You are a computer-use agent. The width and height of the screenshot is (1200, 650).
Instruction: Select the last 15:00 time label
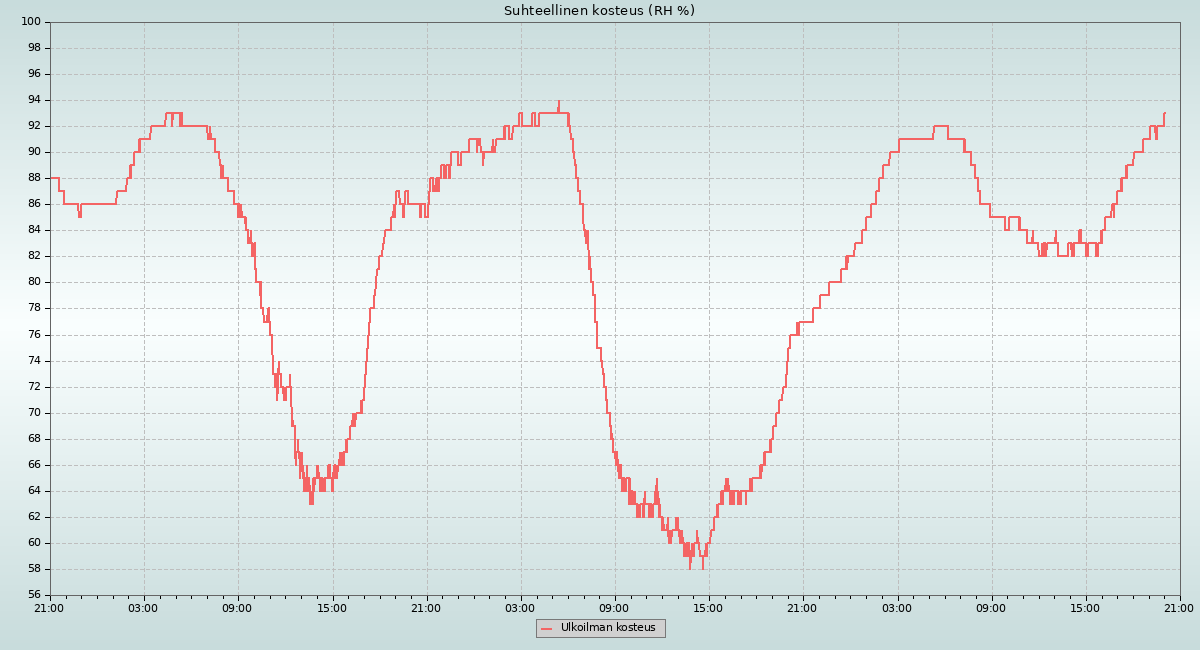coord(1085,607)
